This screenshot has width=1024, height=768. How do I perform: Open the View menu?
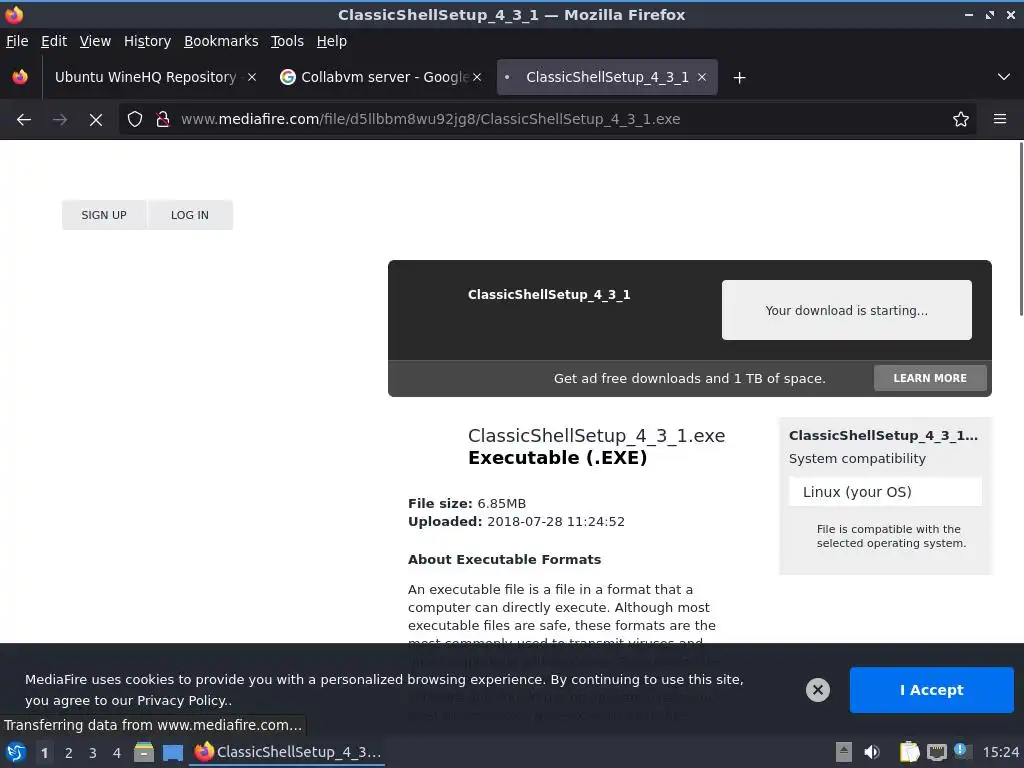95,41
